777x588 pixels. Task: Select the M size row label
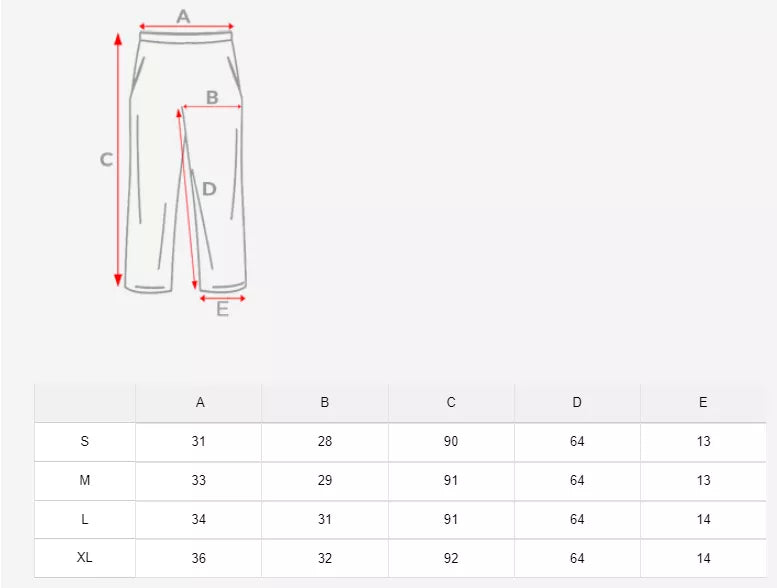tap(85, 481)
